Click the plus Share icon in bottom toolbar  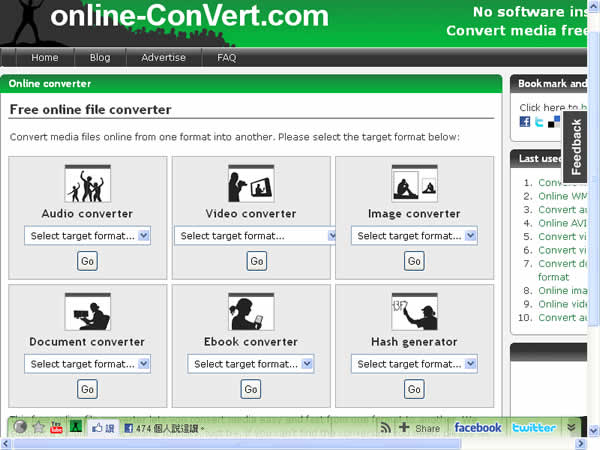point(419,427)
